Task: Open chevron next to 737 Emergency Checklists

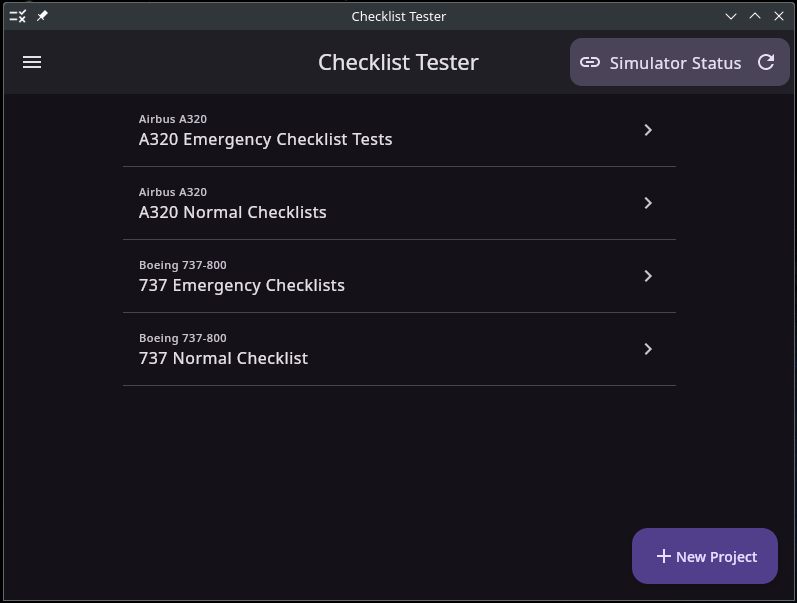Action: [x=648, y=276]
